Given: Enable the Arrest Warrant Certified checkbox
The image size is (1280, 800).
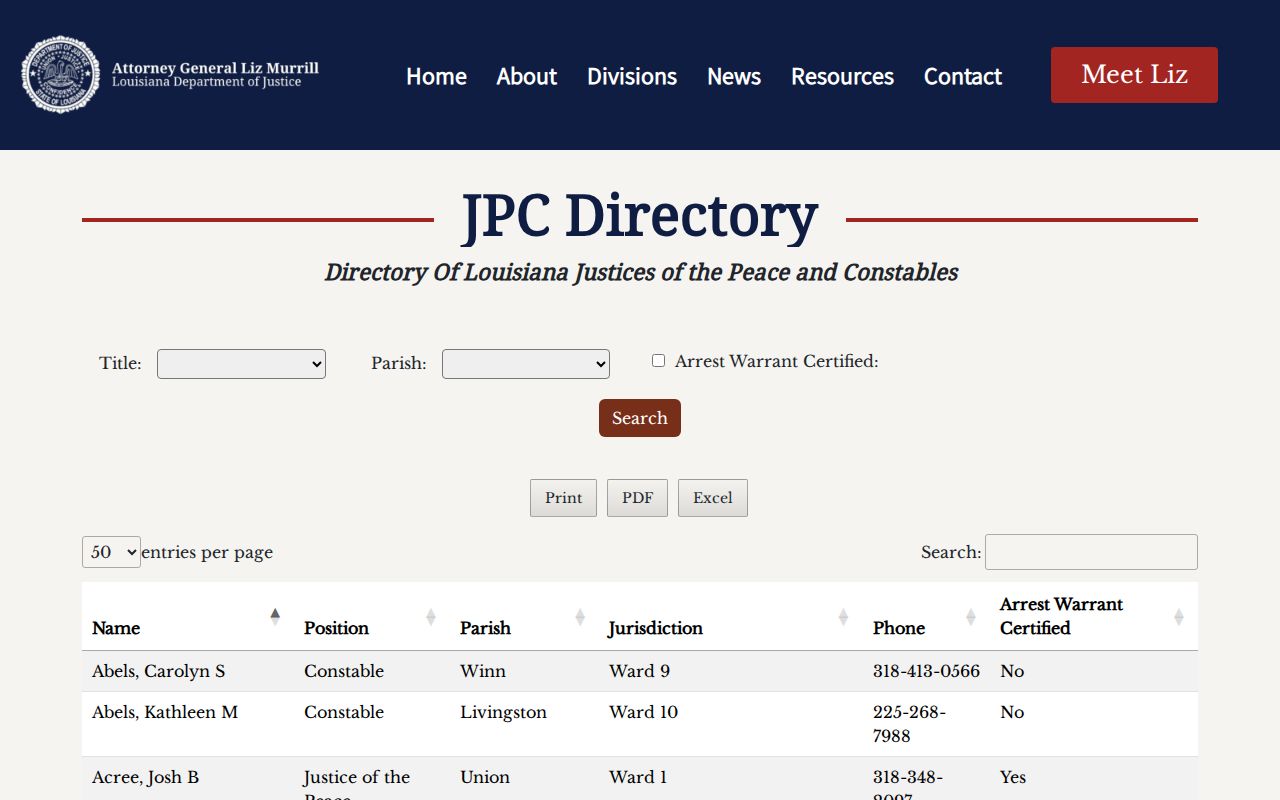Looking at the screenshot, I should (658, 361).
